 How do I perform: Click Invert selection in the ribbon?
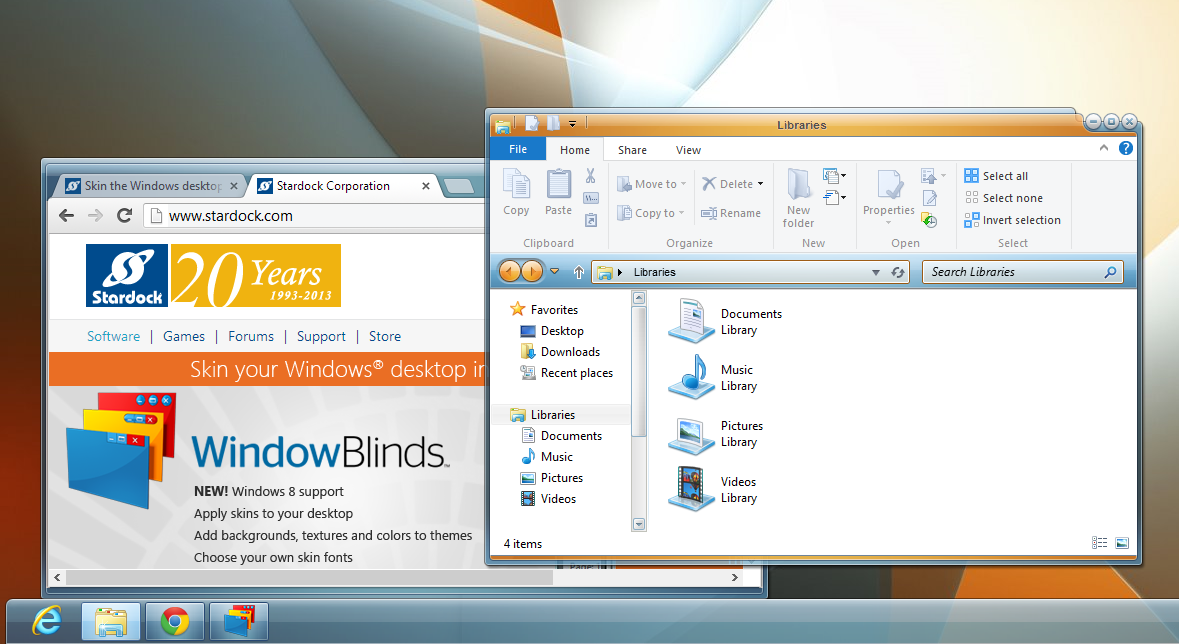(1013, 220)
